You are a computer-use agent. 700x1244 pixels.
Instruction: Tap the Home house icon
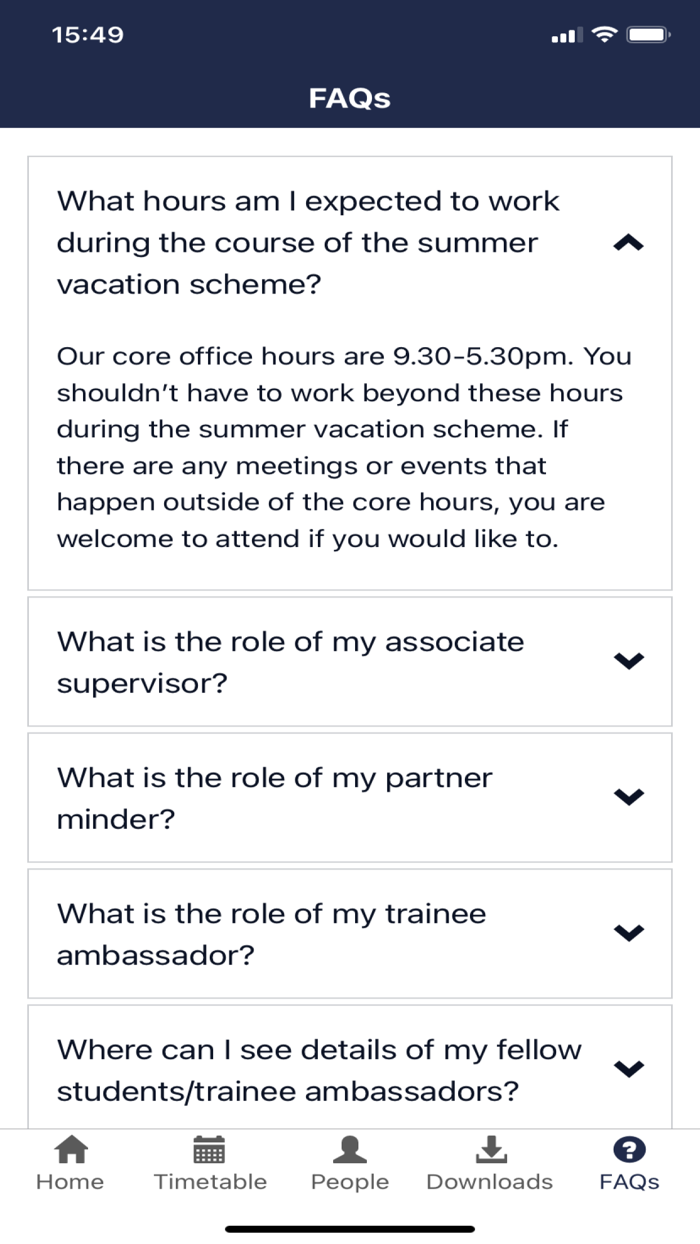pyautogui.click(x=70, y=1150)
